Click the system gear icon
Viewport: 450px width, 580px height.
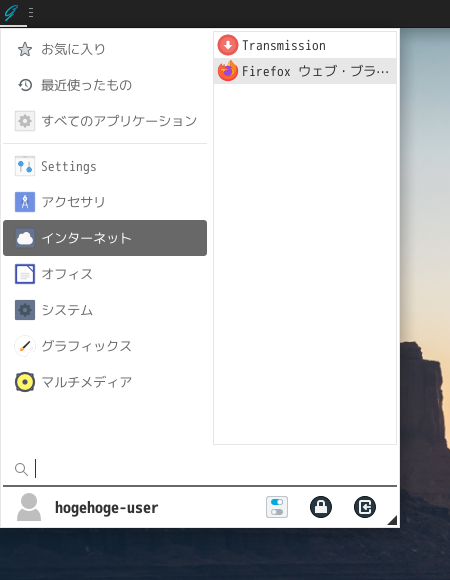click(x=25, y=310)
